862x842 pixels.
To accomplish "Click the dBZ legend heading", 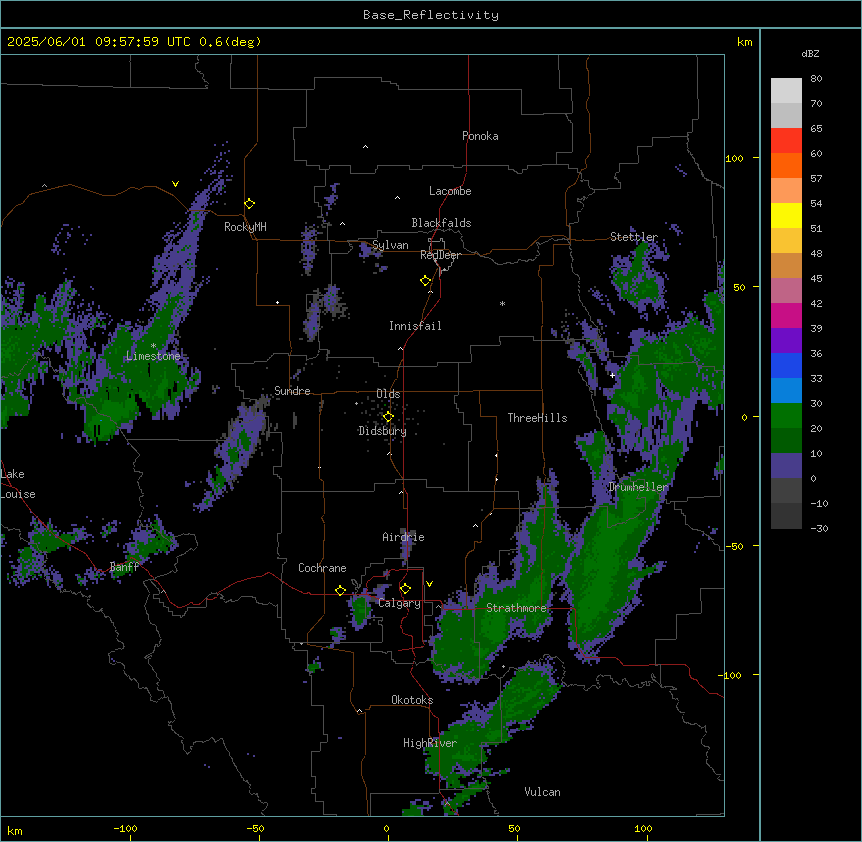I will point(810,53).
